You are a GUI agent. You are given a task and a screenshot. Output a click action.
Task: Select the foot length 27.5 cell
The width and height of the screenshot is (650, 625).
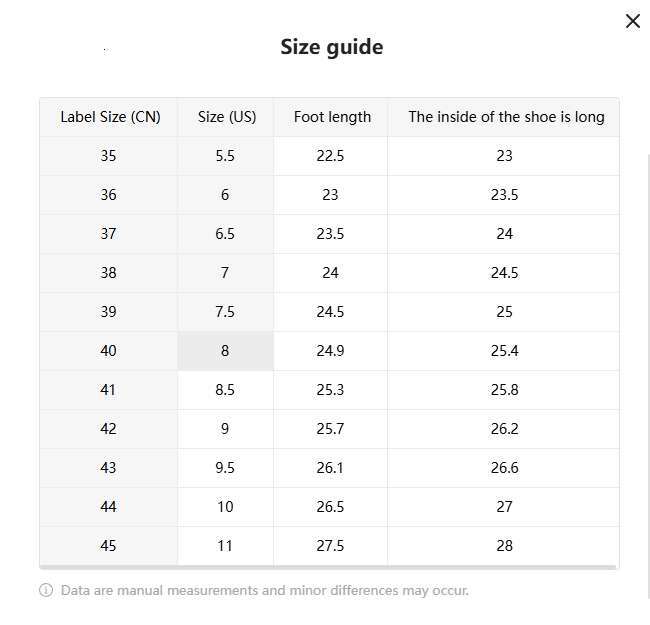[x=331, y=546]
